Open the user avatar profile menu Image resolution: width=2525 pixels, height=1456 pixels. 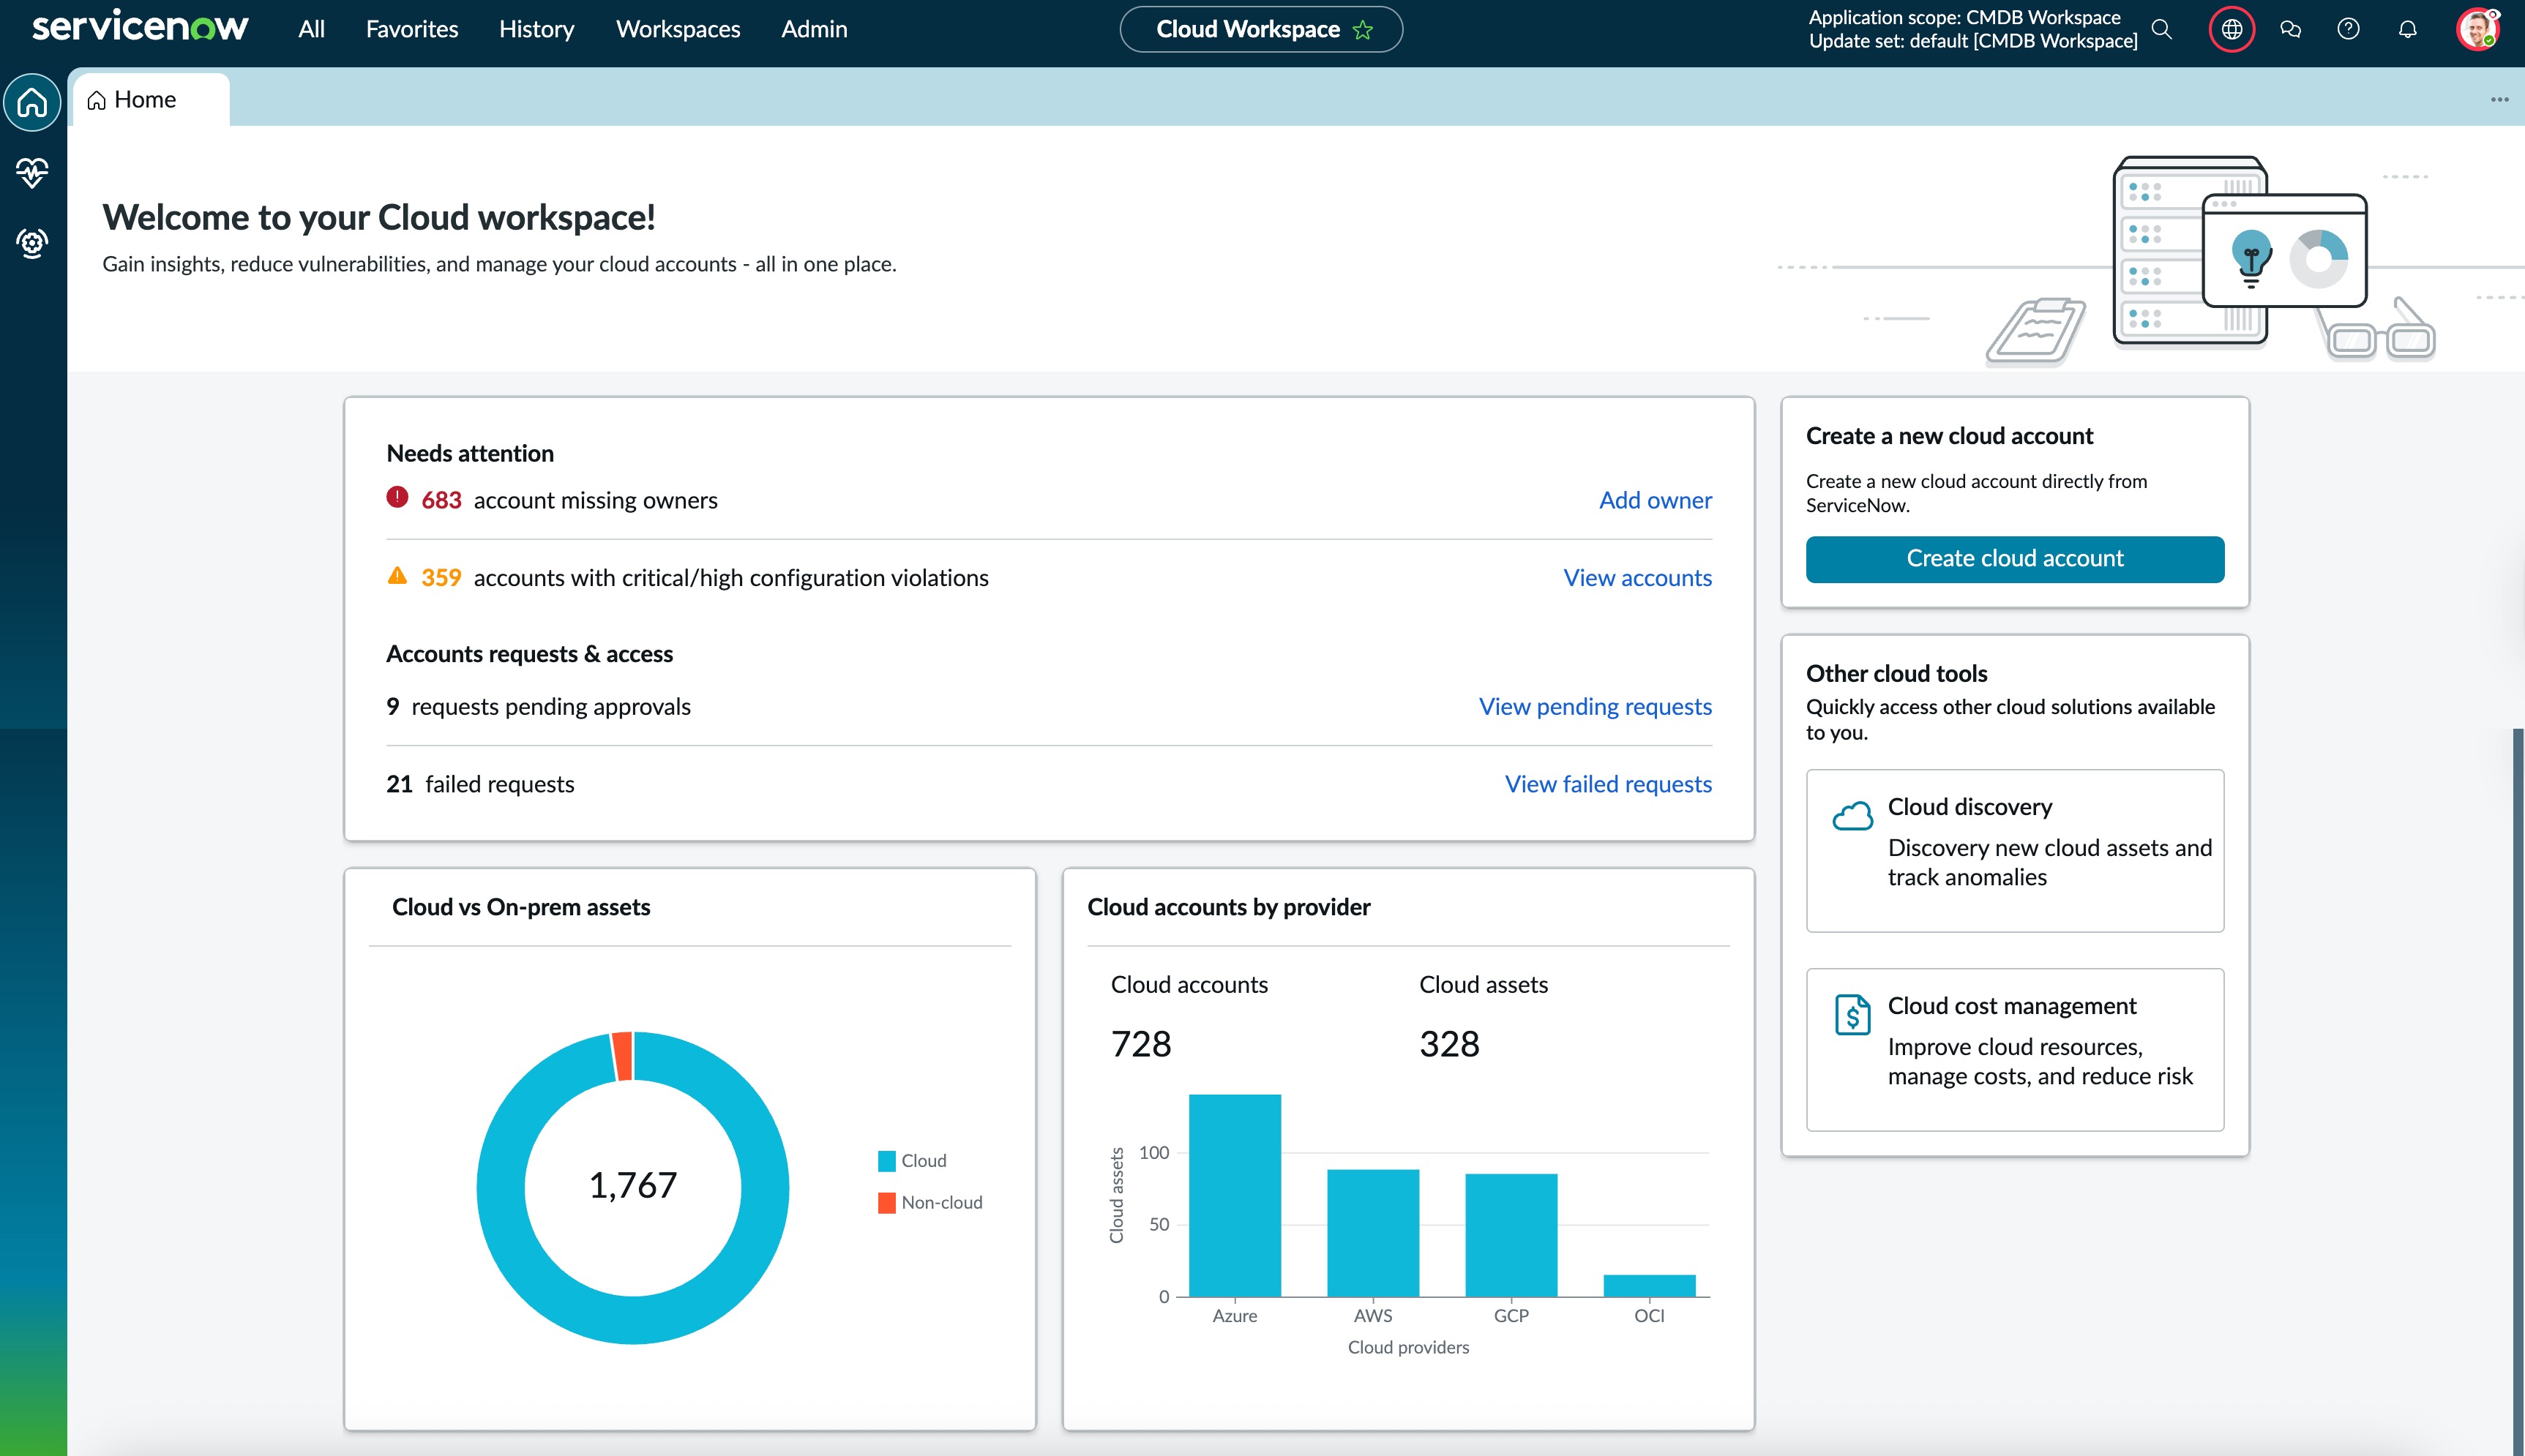2477,29
